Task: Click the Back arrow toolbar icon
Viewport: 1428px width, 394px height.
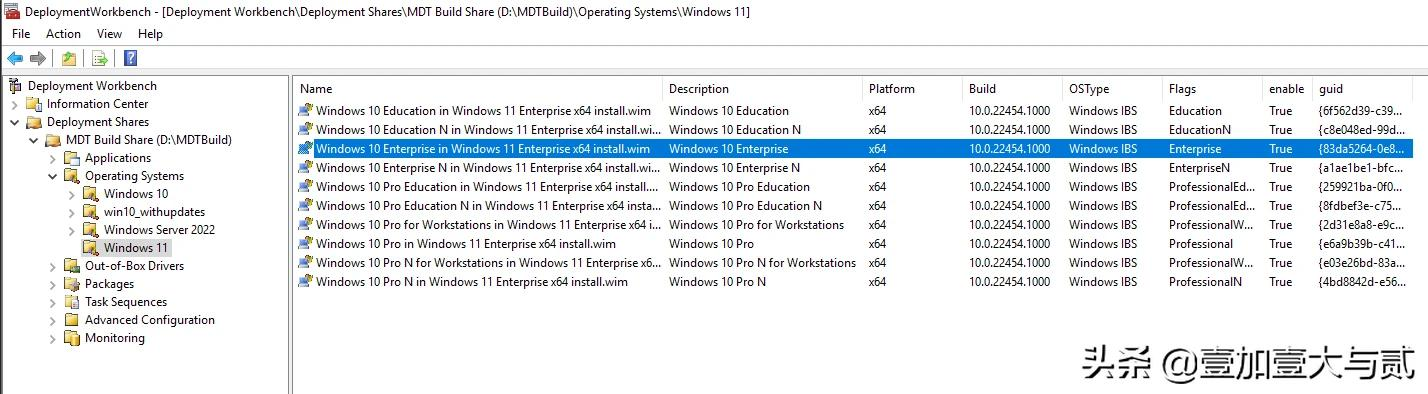Action: click(15, 58)
